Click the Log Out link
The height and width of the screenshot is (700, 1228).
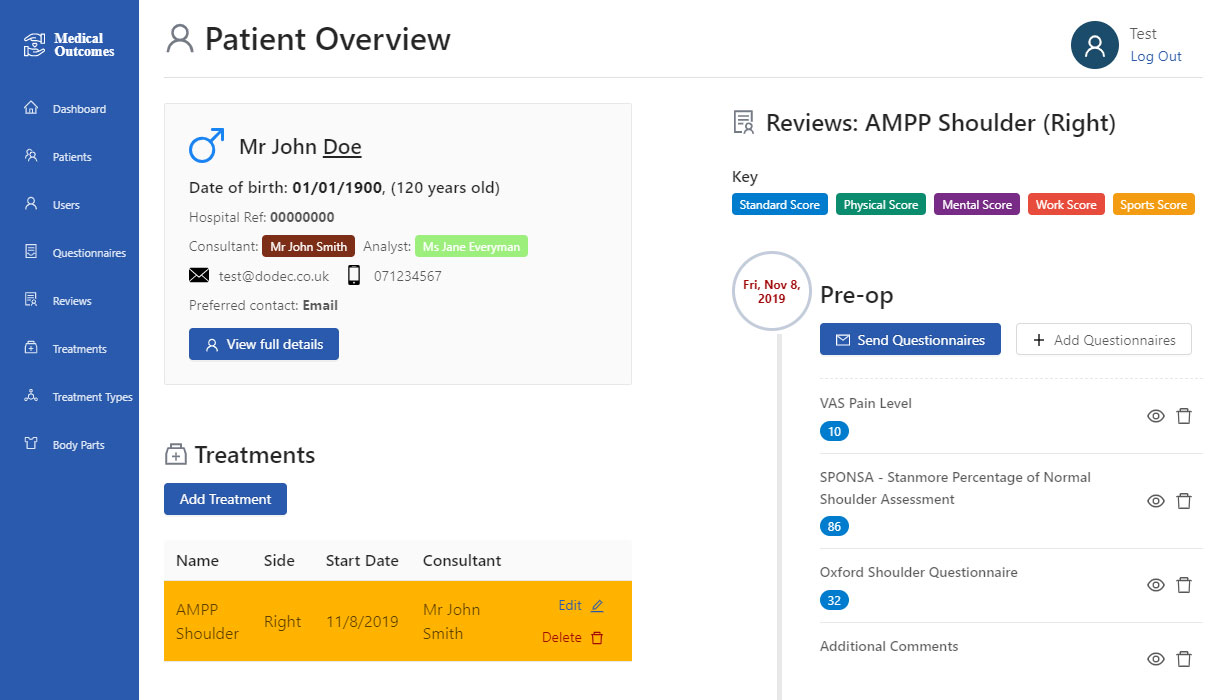[x=1155, y=57]
